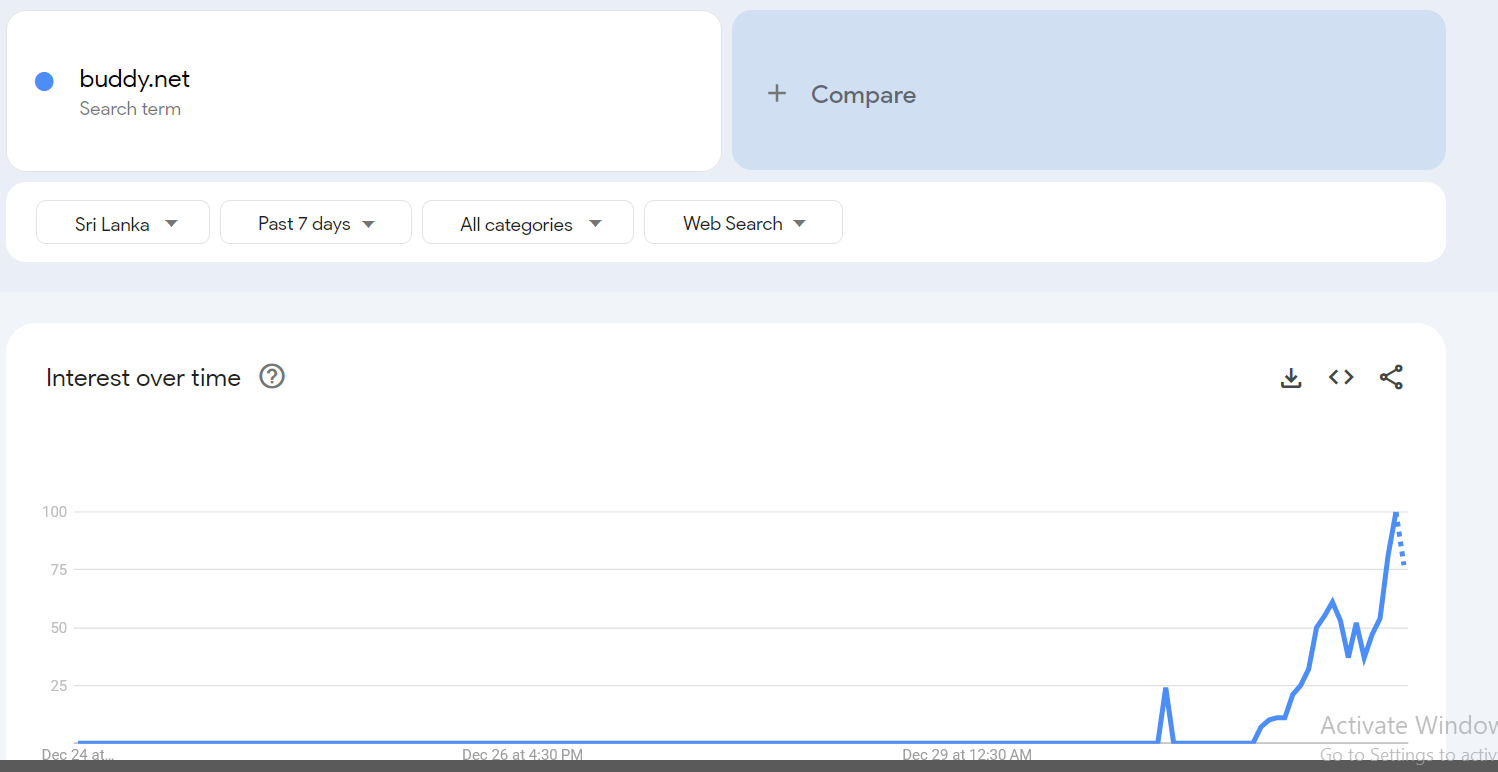The image size is (1498, 772).
Task: Select the Interest over time heading
Action: tap(144, 378)
